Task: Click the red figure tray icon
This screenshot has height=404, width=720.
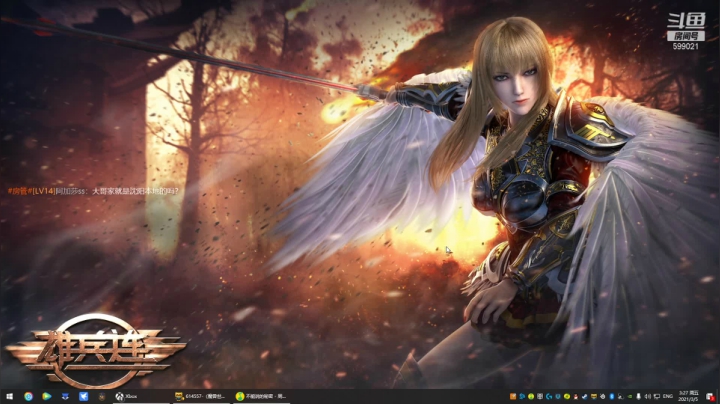Action: 576,396
